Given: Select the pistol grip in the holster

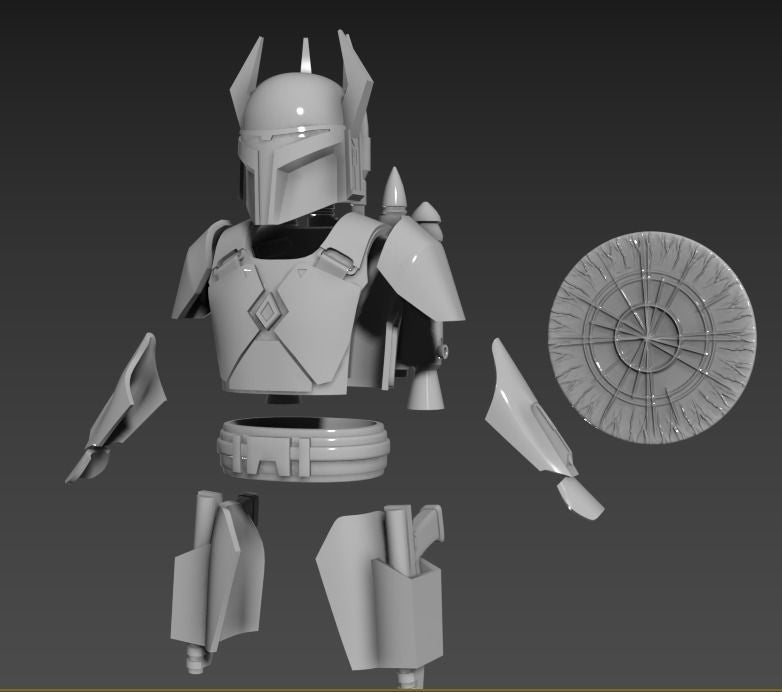Looking at the screenshot, I should tap(428, 532).
